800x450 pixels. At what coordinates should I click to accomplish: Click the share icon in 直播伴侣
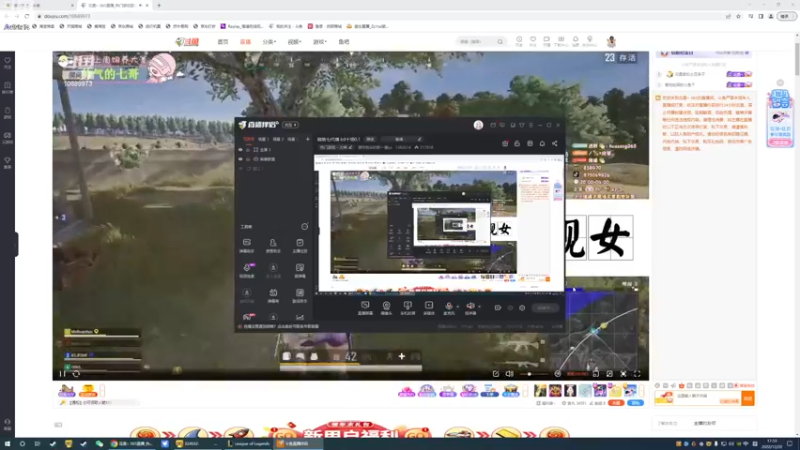[x=555, y=143]
